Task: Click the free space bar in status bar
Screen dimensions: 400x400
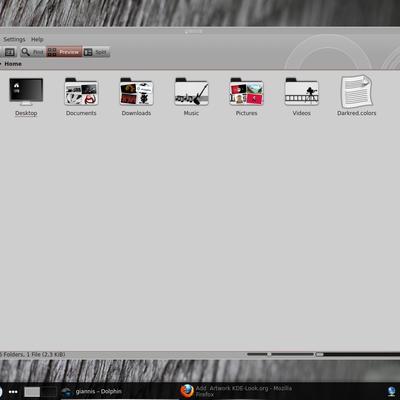Action: pyautogui.click(x=358, y=354)
